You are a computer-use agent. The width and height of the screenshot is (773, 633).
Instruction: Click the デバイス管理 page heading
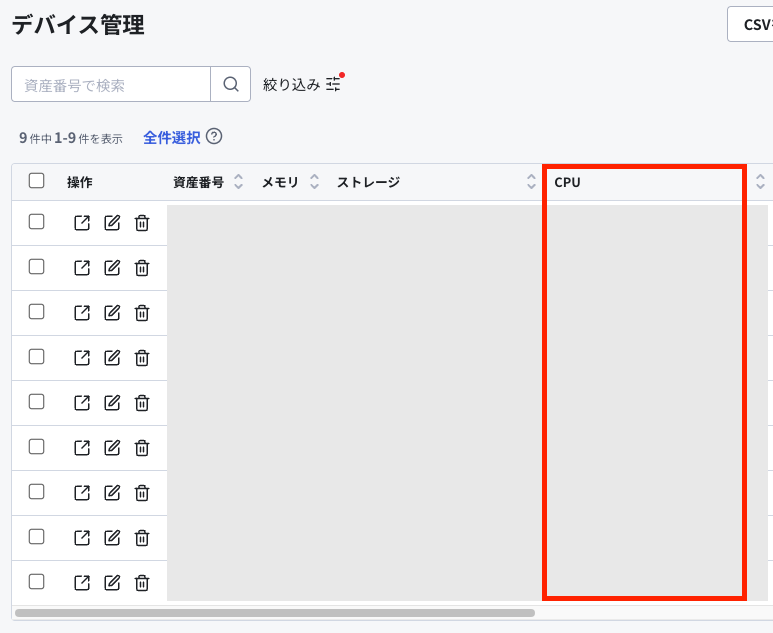(x=78, y=24)
